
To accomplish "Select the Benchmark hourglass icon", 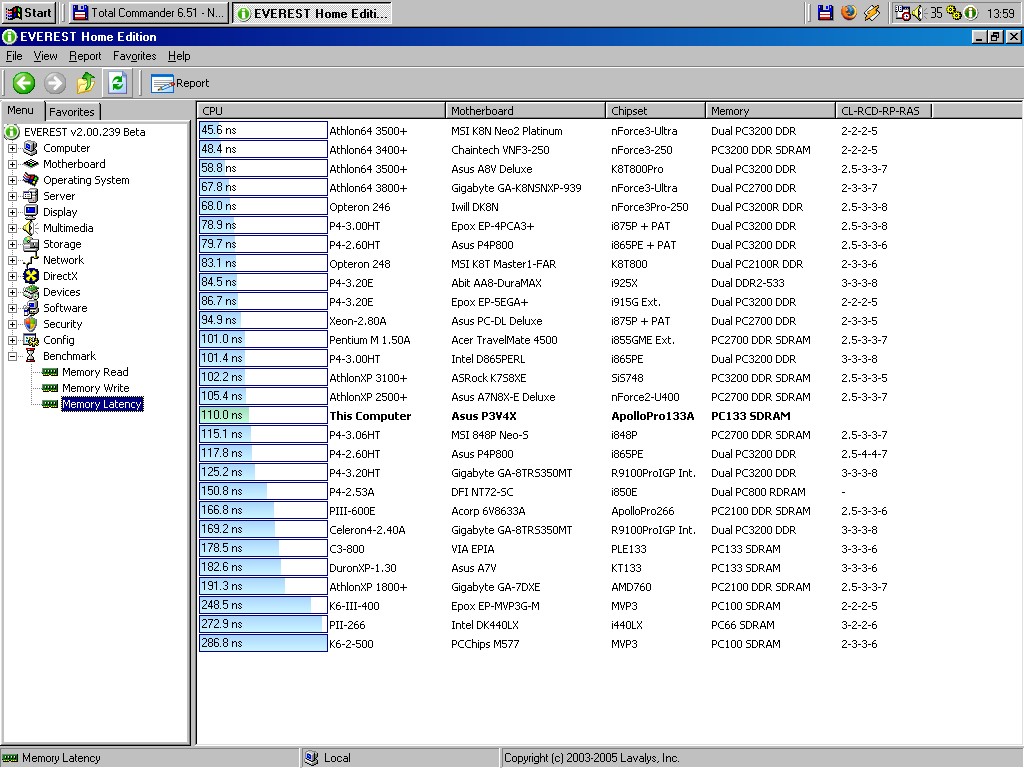I will click(30, 356).
